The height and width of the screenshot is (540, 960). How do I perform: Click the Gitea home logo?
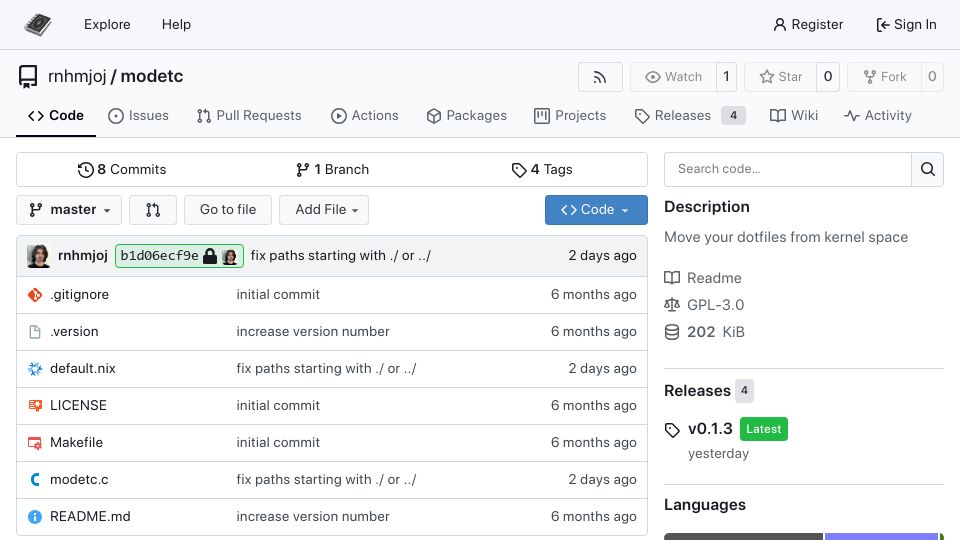[37, 24]
